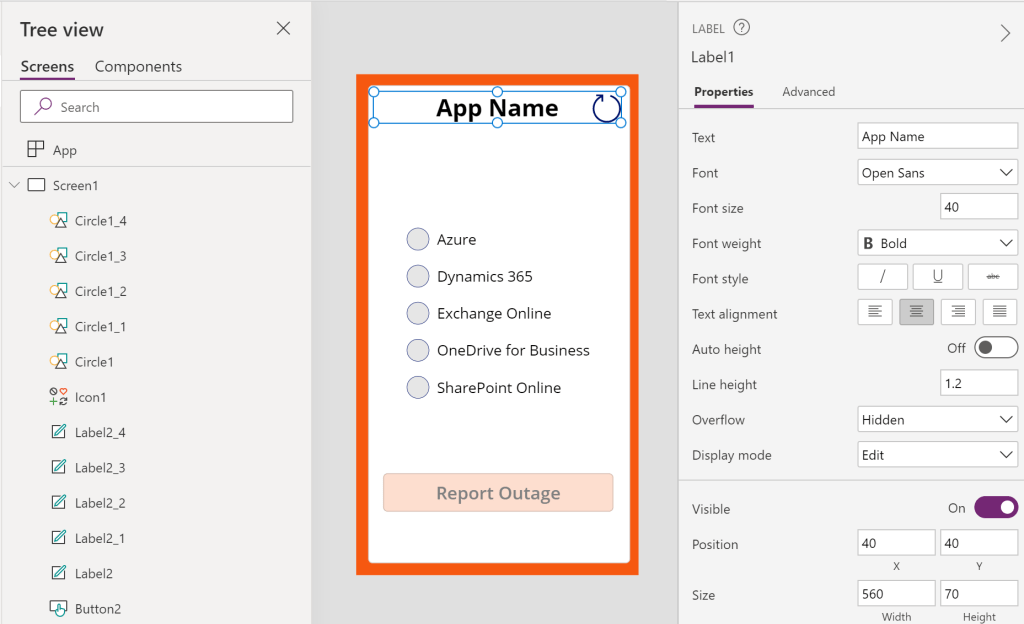Click the Font size input field
1024x624 pixels.
[978, 208]
